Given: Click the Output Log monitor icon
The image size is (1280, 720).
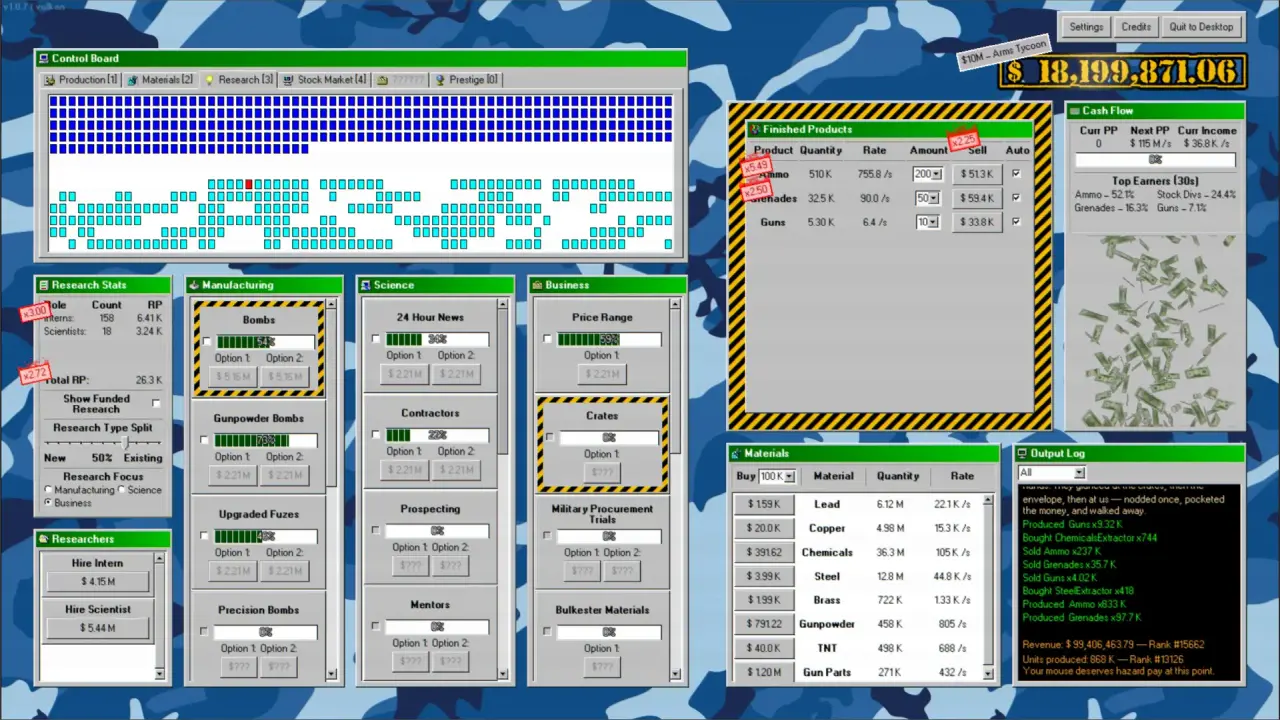Looking at the screenshot, I should tap(1023, 454).
